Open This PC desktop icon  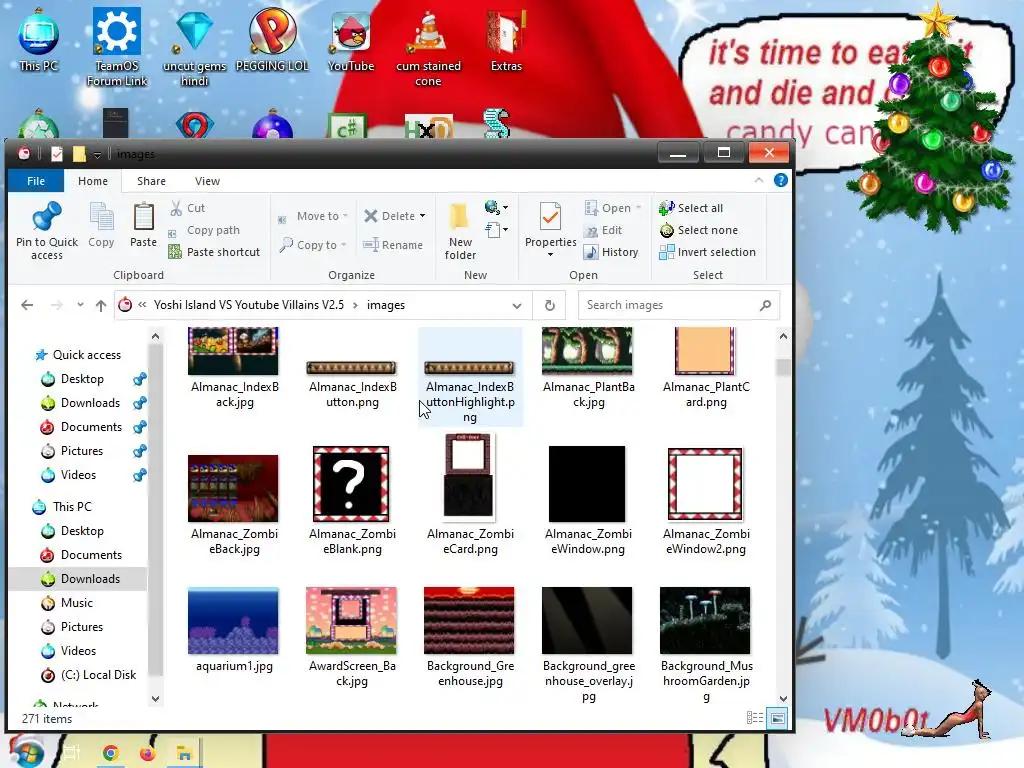click(39, 40)
